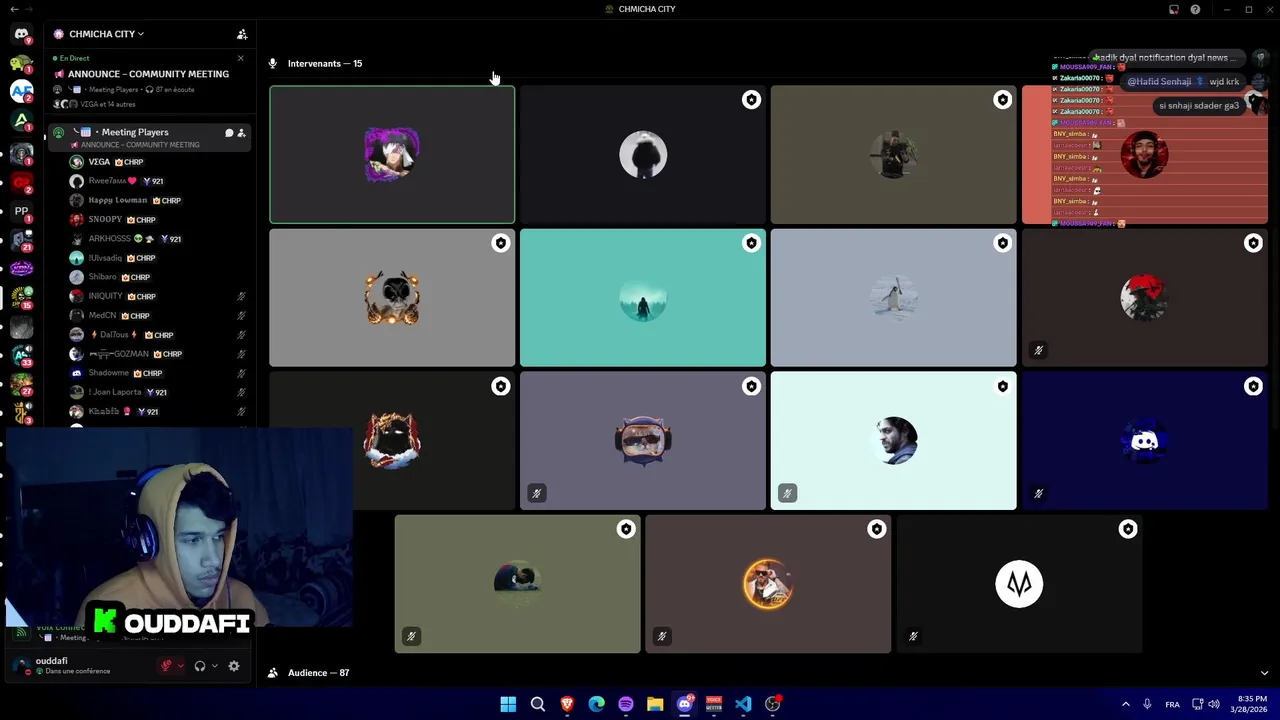Open the si snhaji sdader ga3 bubble
1280x720 pixels.
[x=1199, y=105]
